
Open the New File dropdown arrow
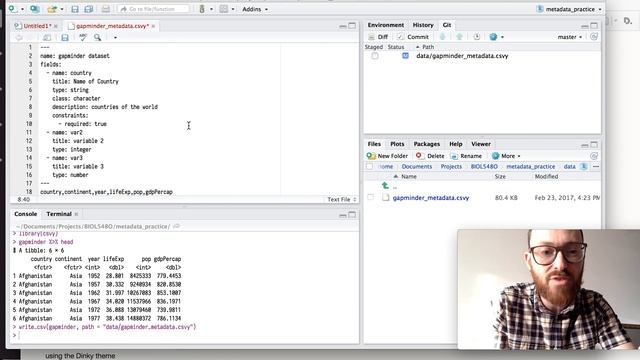coord(22,9)
